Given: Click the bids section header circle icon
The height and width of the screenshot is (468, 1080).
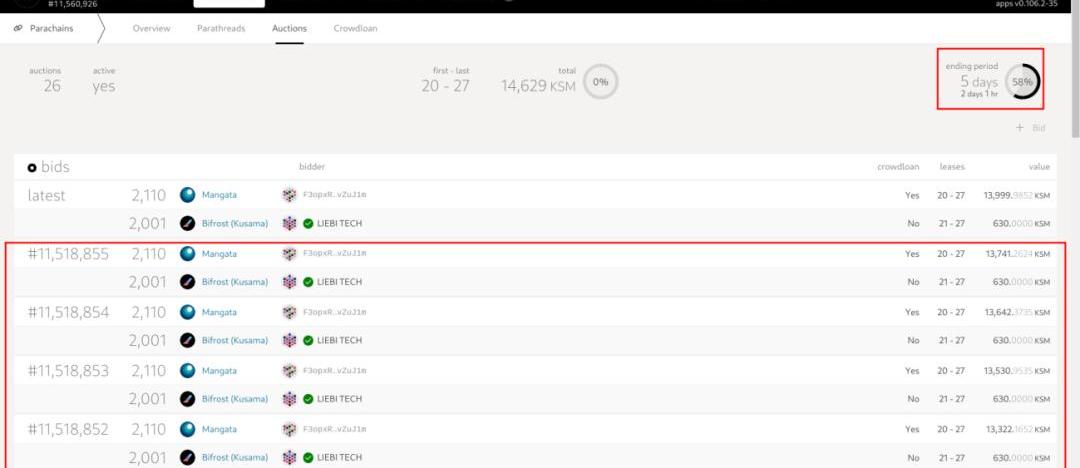Looking at the screenshot, I should click(32, 168).
